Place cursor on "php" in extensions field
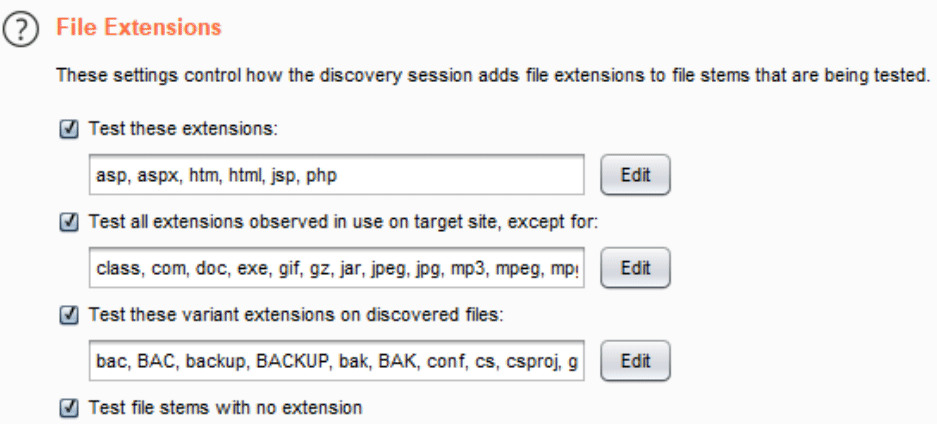Viewport: 937px width, 424px height. coord(321,177)
